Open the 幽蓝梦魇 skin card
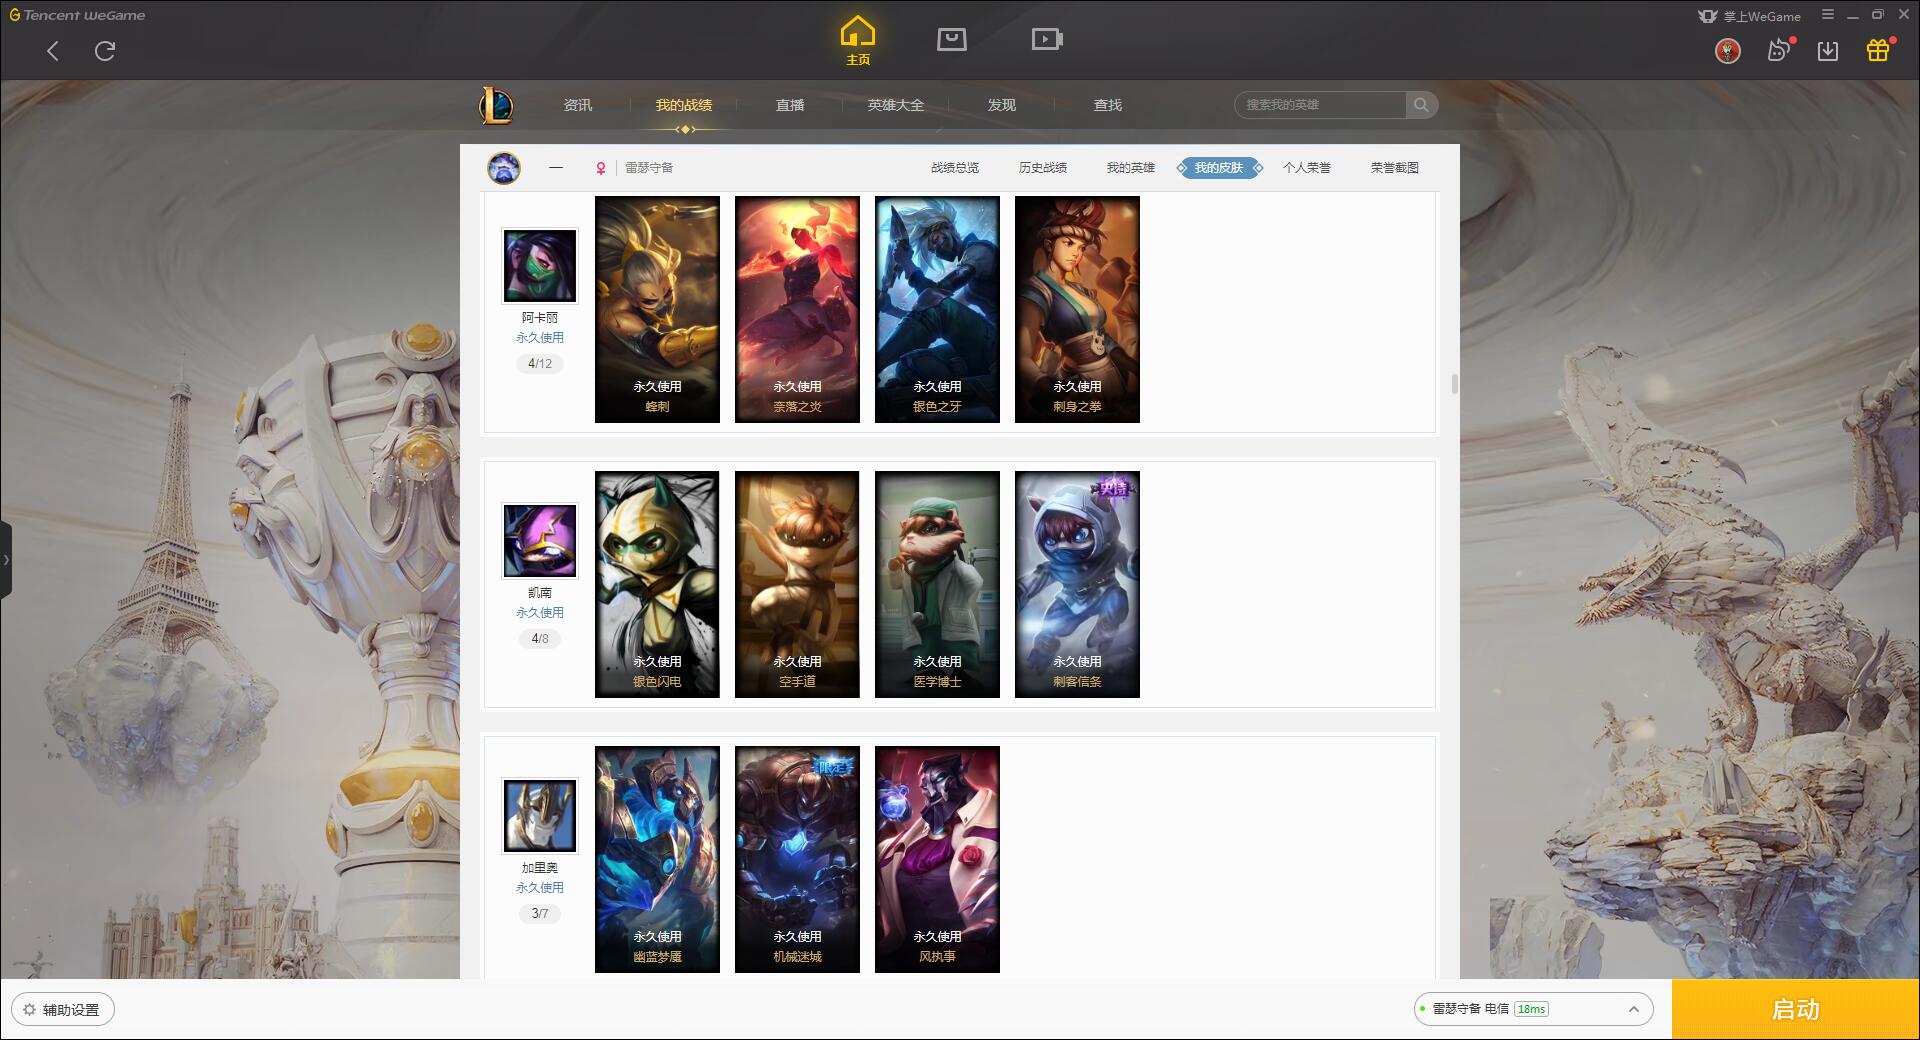 coord(657,859)
